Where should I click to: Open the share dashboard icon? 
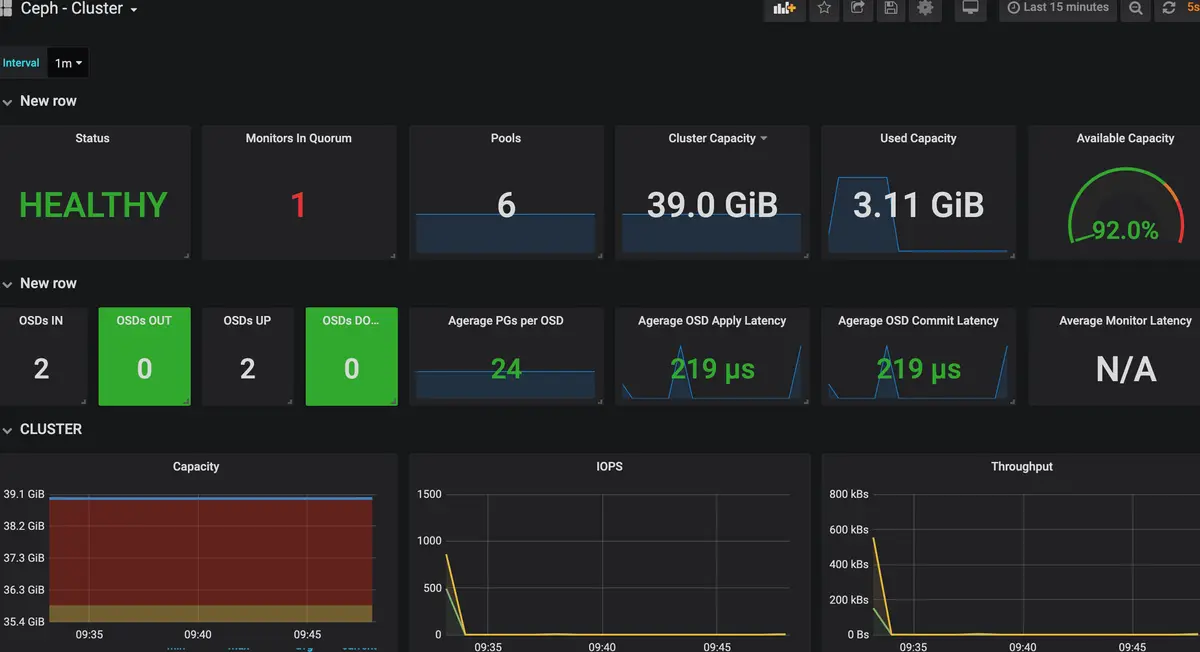point(858,8)
